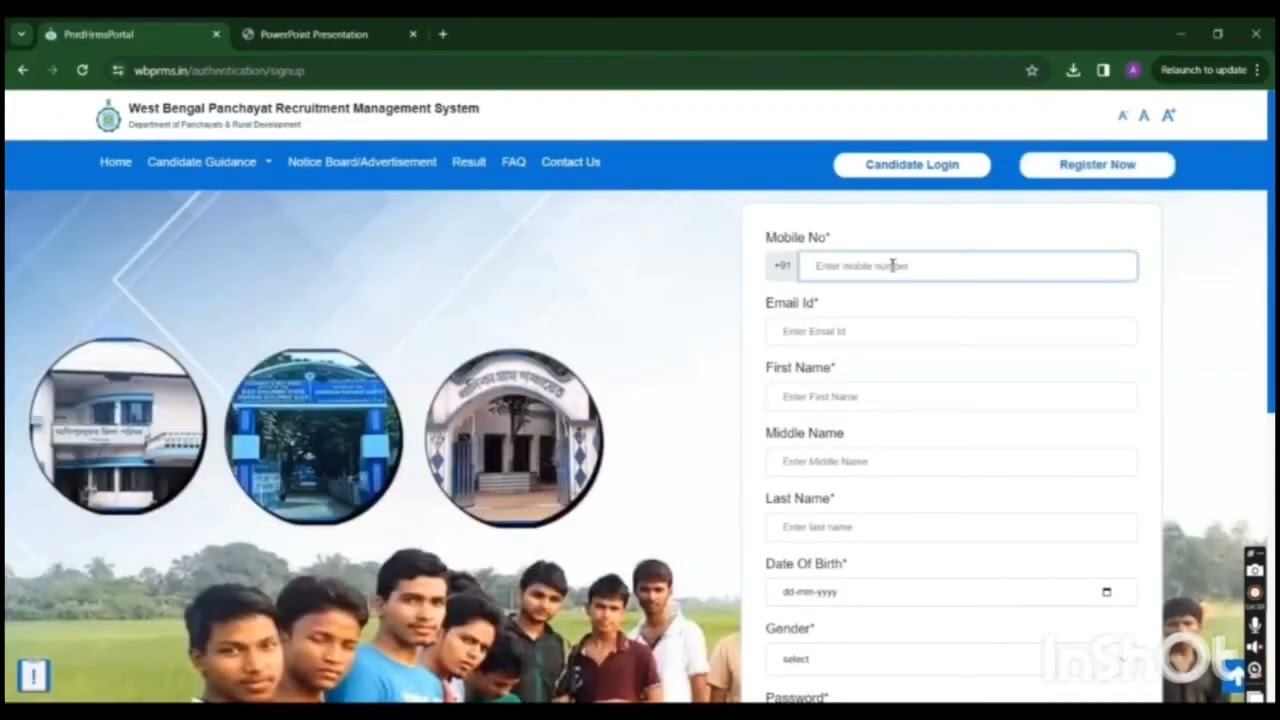Click the blue gate photo thumbnail

pyautogui.click(x=314, y=437)
